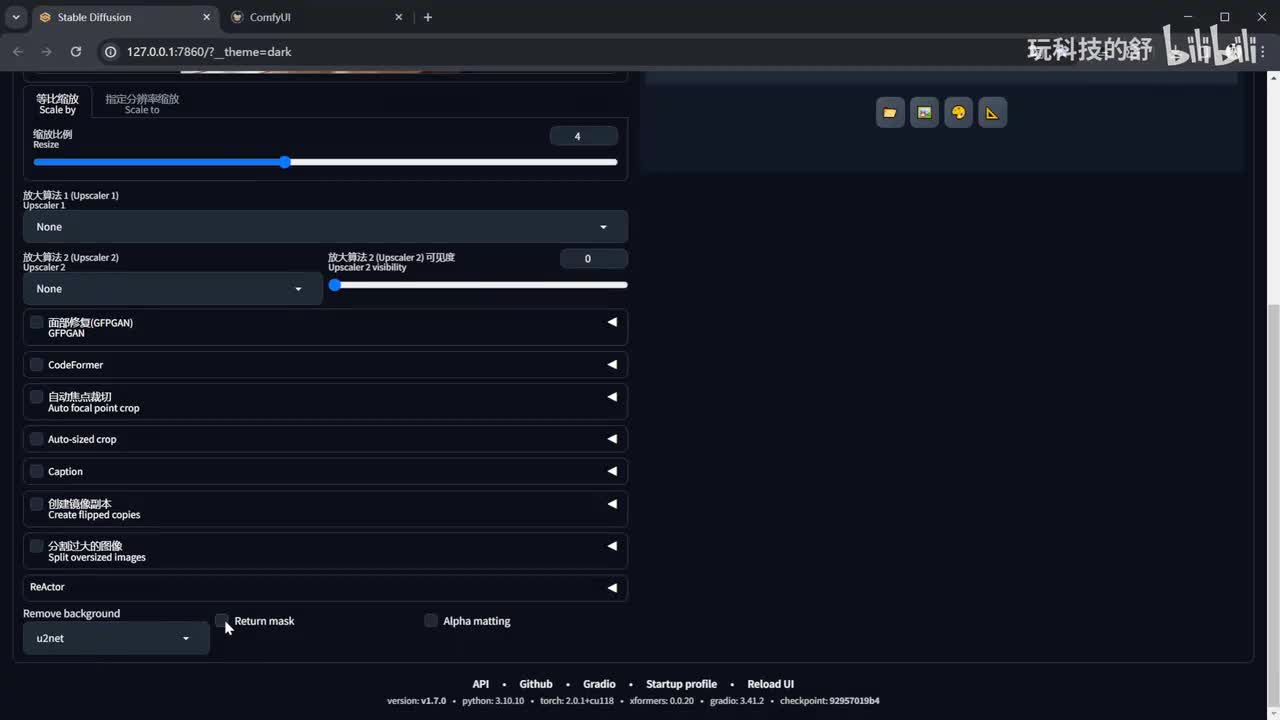Click the Upscaler 2 visibility slider
Screen dimensions: 1280x720
[480, 285]
